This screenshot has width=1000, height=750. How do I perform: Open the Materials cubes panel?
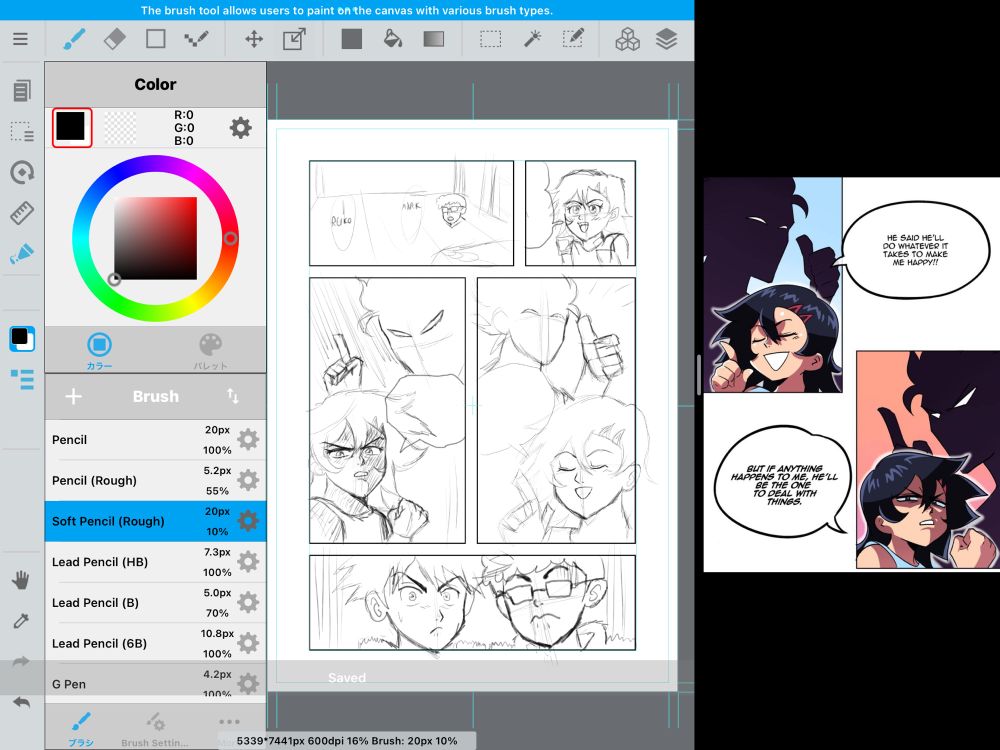[x=628, y=39]
